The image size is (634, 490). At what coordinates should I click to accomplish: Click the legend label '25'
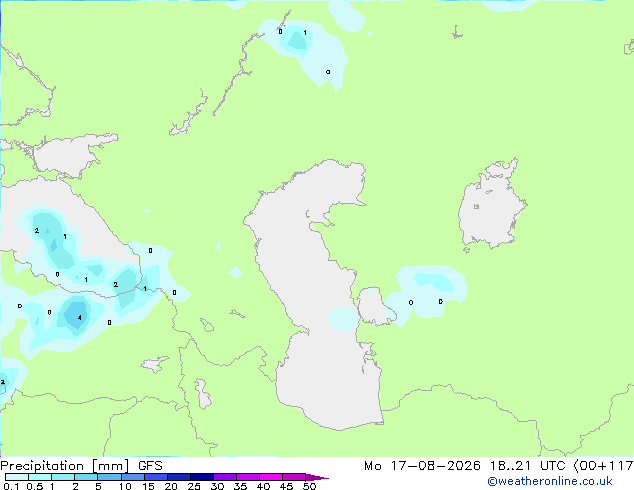click(194, 486)
